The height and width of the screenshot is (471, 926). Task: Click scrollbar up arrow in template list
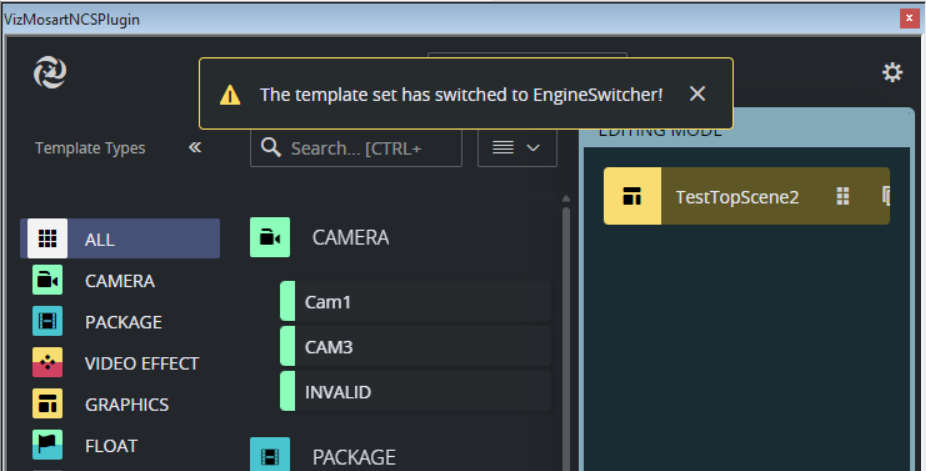(566, 198)
